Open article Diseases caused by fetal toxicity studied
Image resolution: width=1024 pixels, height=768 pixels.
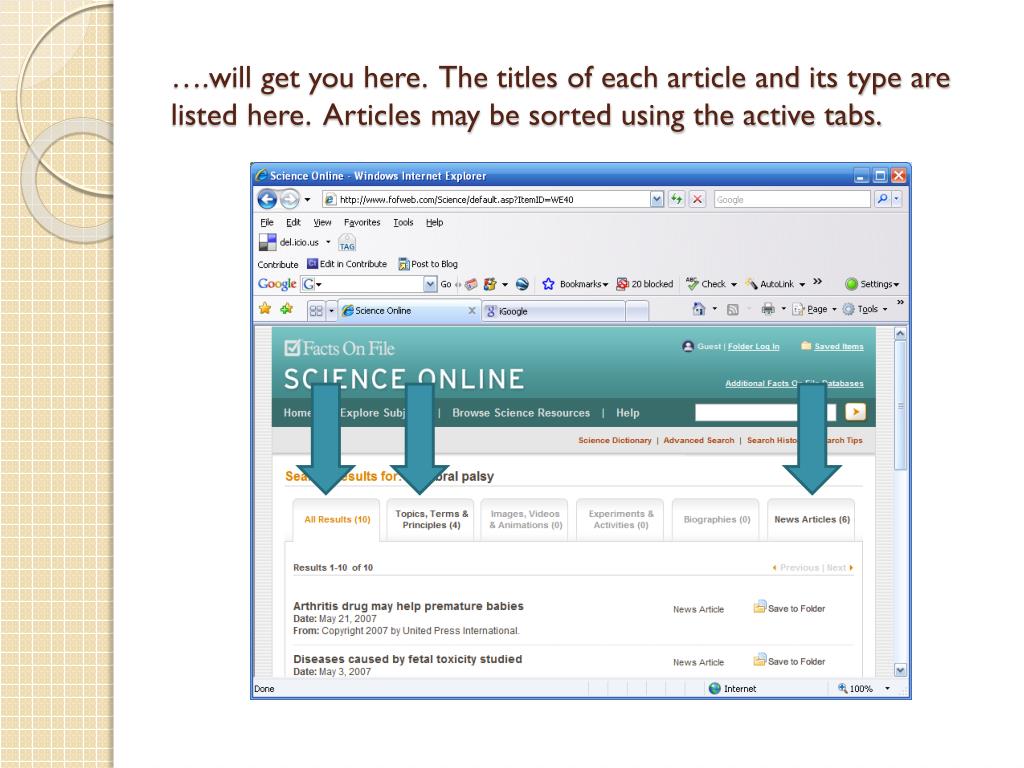click(408, 659)
